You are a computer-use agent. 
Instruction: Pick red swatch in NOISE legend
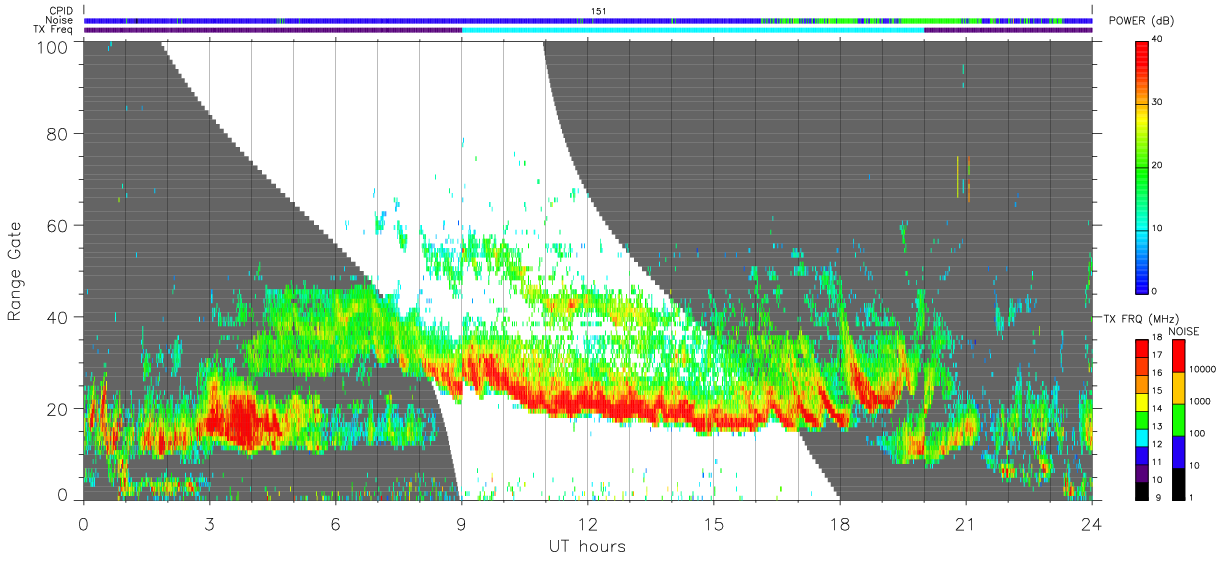click(x=1181, y=355)
